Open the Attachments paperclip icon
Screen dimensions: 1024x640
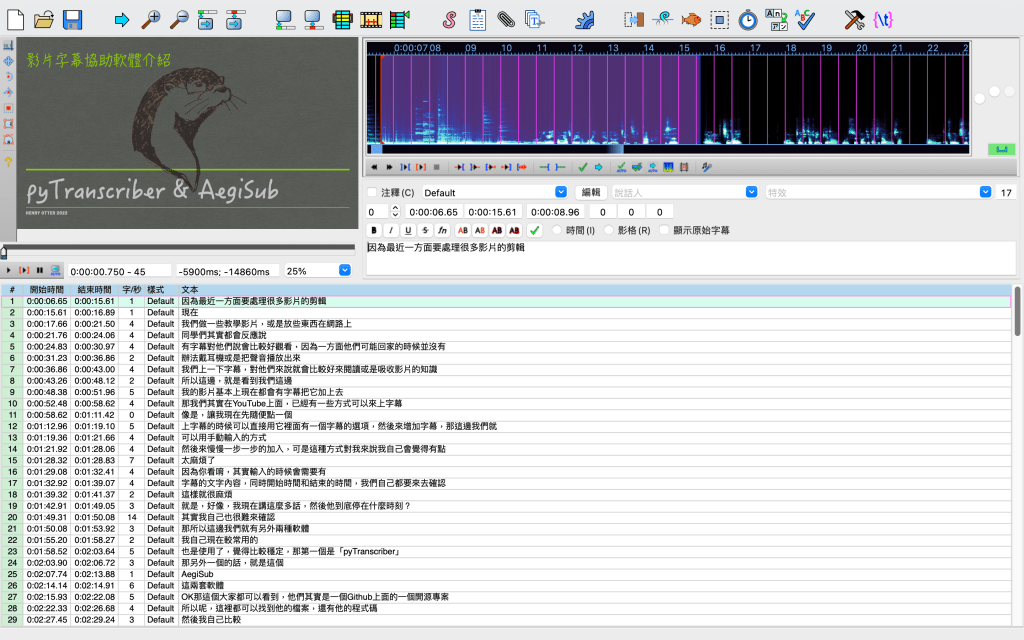click(506, 19)
